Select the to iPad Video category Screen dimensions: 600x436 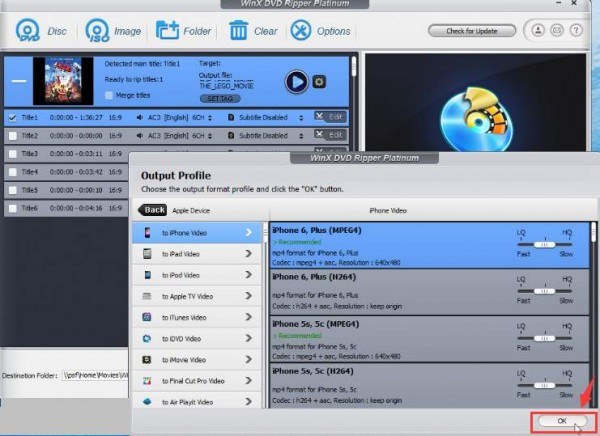(197, 254)
